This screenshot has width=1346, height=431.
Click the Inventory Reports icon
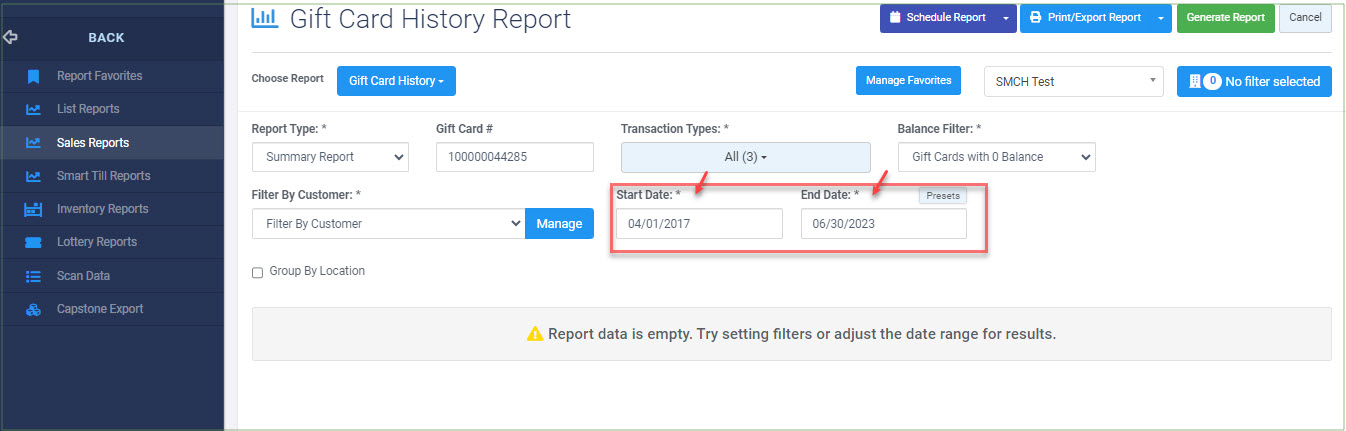34,209
